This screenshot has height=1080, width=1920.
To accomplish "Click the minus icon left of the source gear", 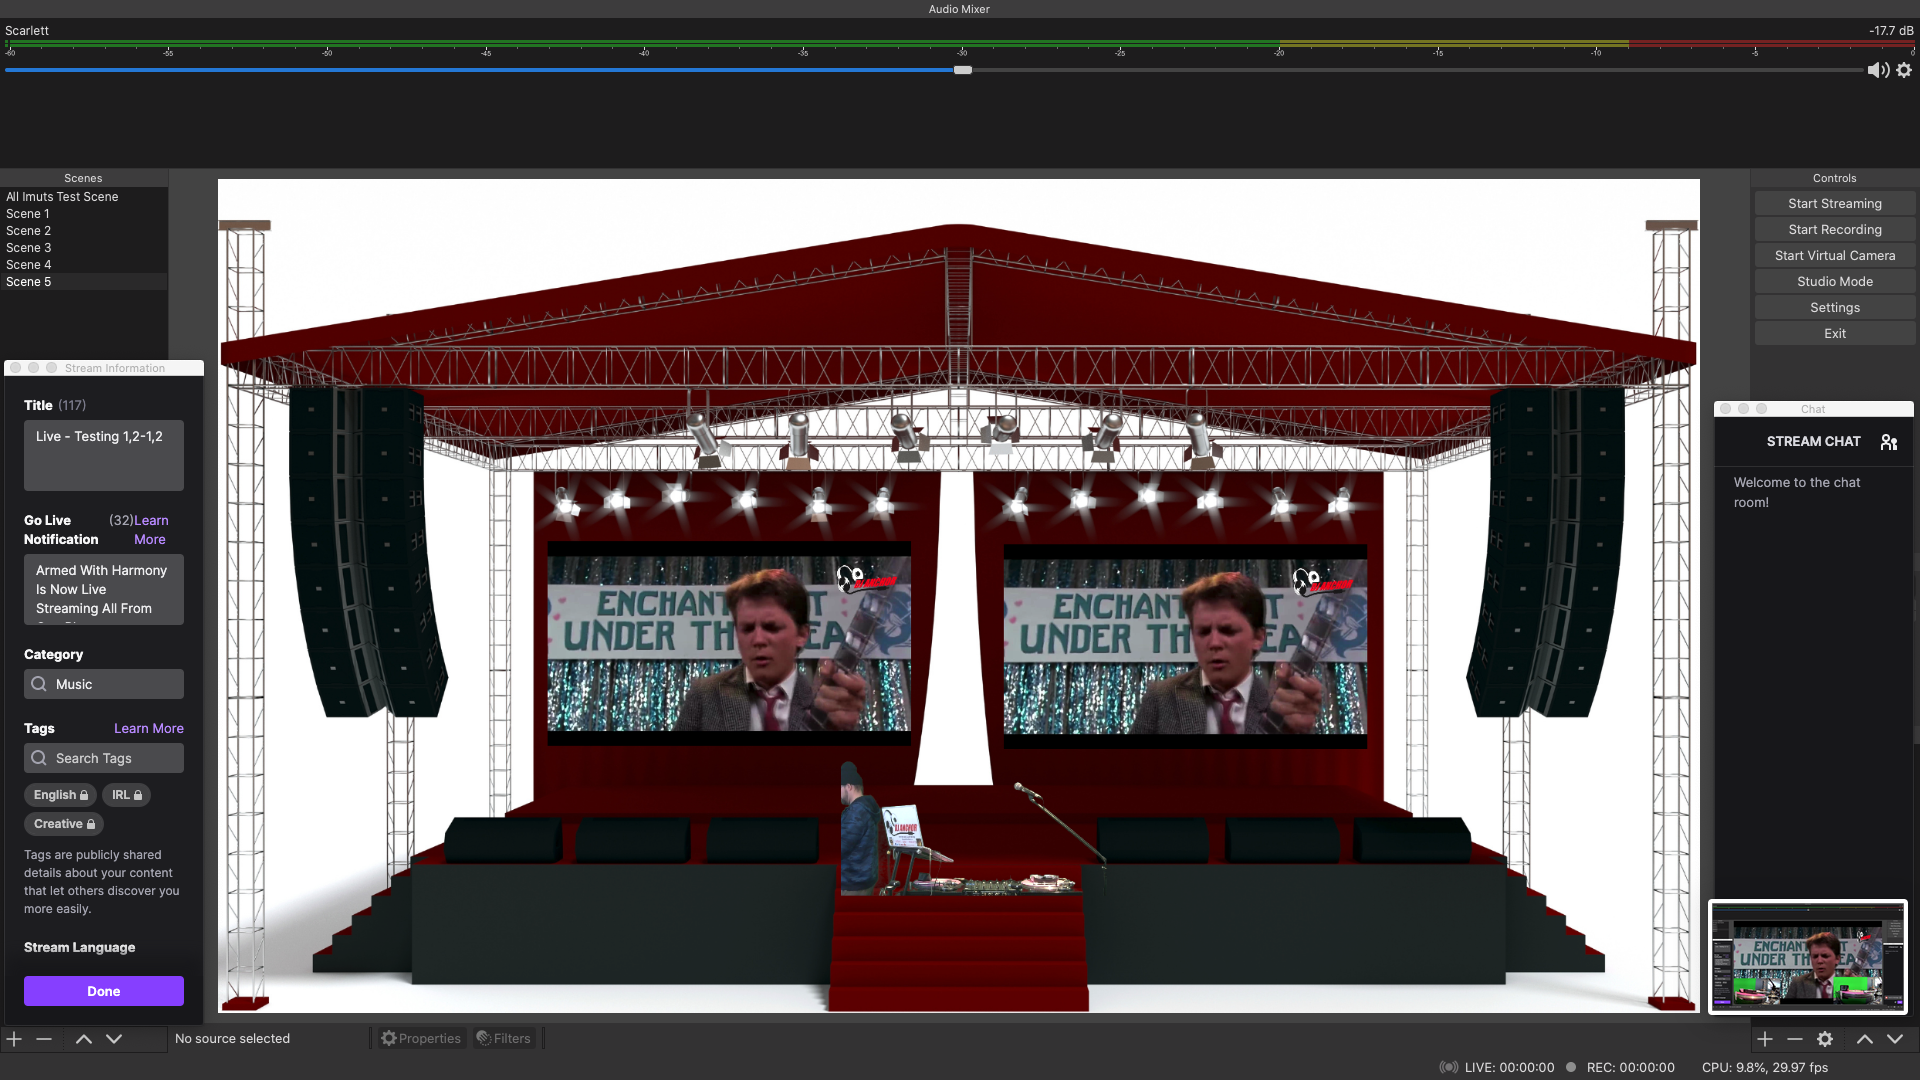I will click(x=1795, y=1039).
